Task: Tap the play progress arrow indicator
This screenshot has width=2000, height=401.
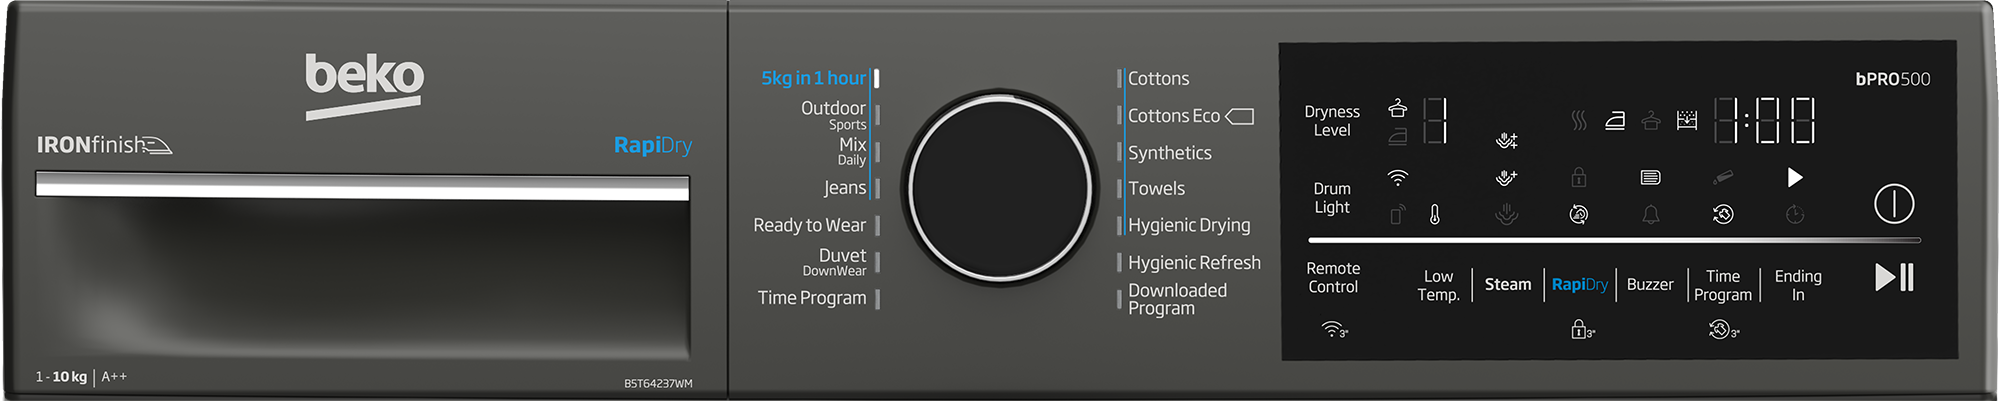Action: (1795, 177)
